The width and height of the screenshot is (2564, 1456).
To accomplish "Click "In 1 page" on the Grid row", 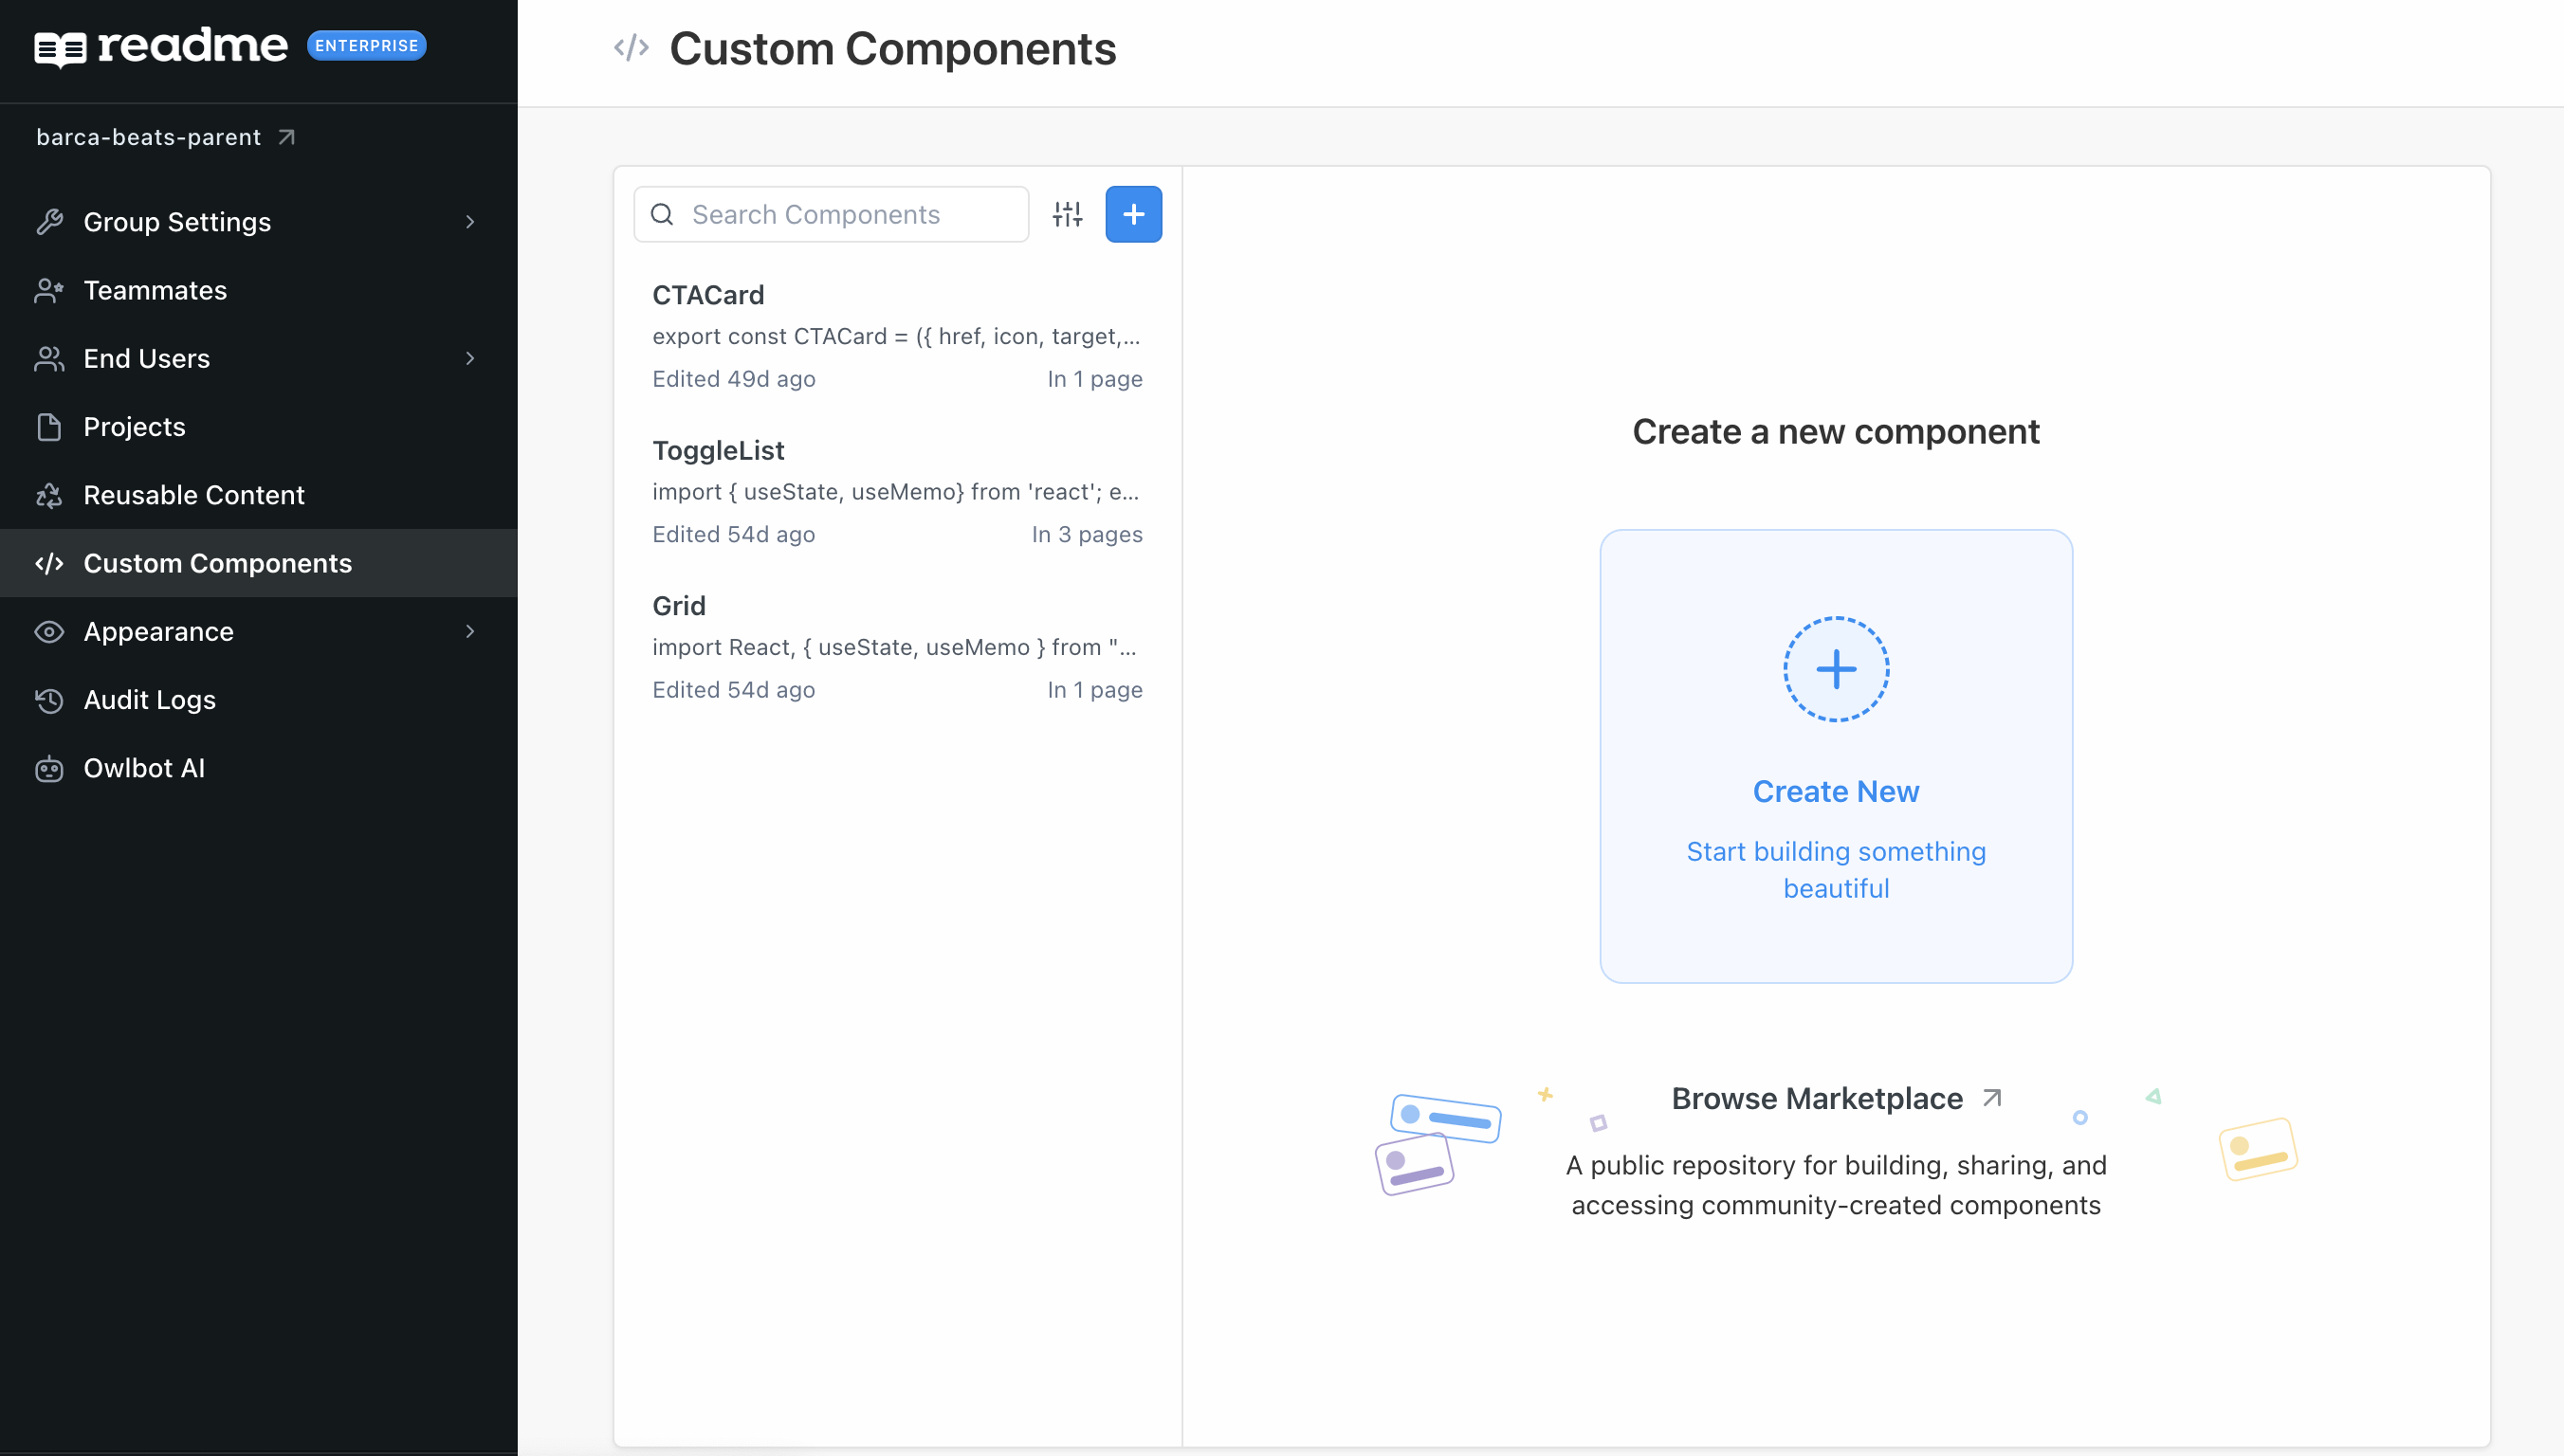I will point(1095,690).
